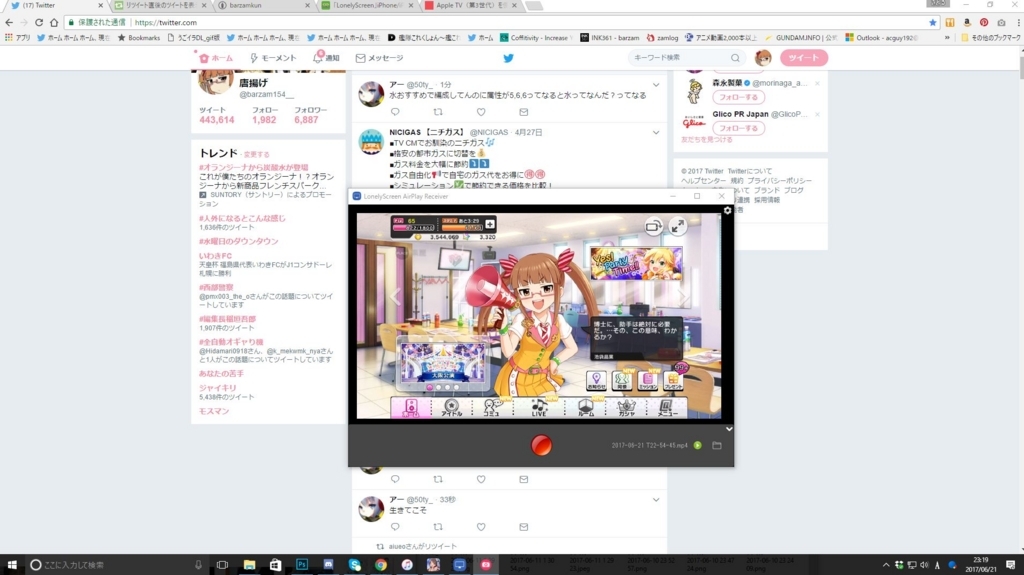Expand options chevron on the NICIGAS tweet
1024x575 pixels.
point(656,133)
